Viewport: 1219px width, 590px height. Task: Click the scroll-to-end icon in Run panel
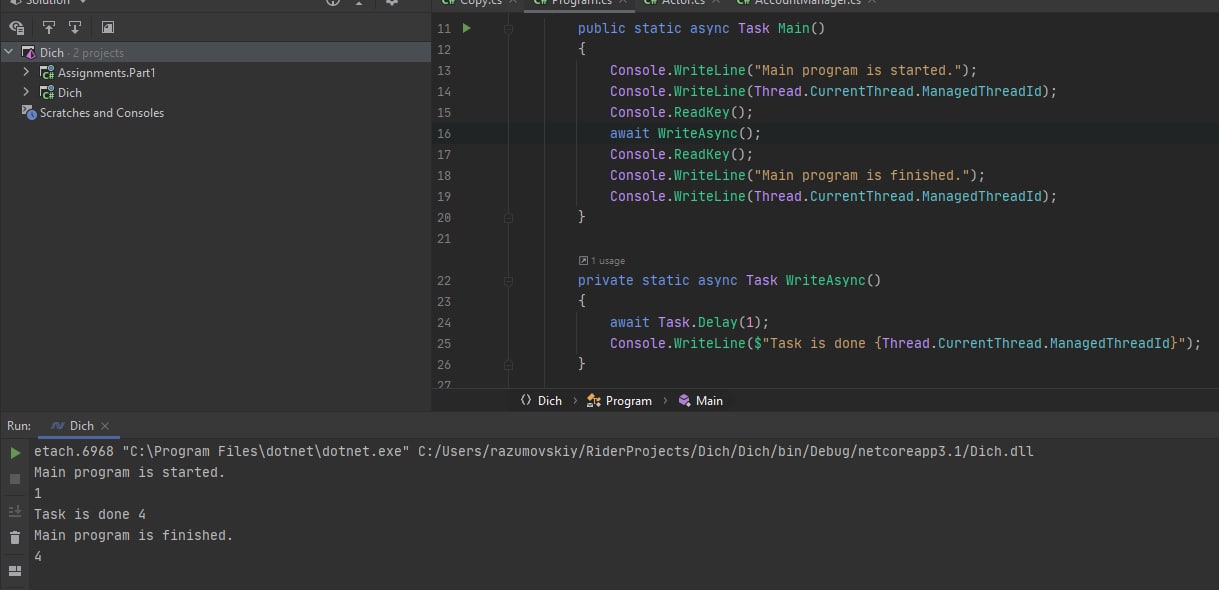coord(15,511)
